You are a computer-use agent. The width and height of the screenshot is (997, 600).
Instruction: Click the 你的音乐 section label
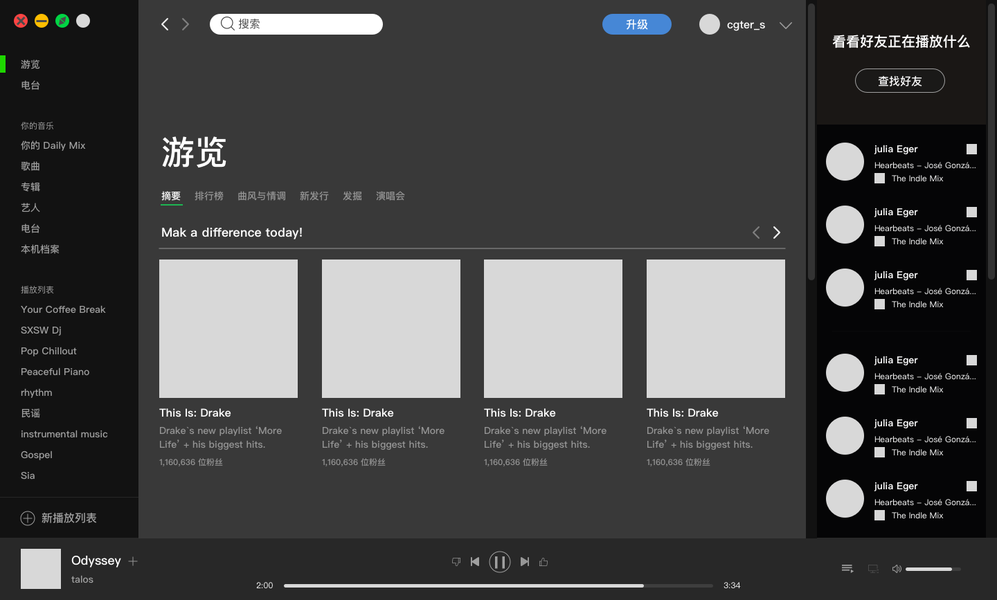pos(37,126)
